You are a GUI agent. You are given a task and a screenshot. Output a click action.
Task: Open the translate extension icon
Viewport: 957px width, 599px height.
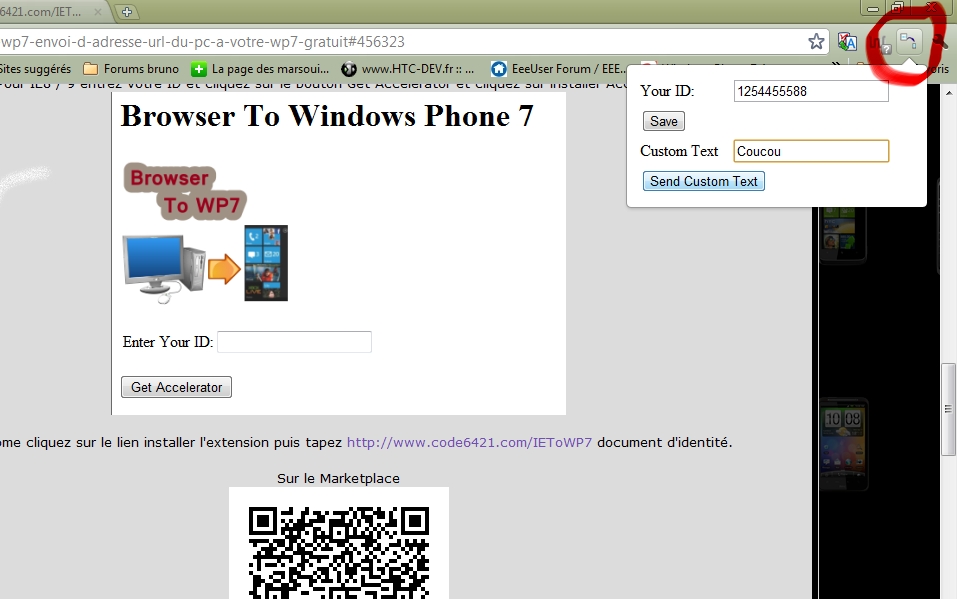click(x=847, y=42)
